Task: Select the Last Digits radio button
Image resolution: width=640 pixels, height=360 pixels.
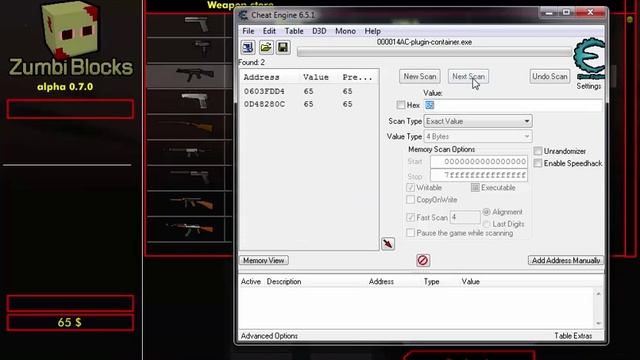Action: [487, 224]
